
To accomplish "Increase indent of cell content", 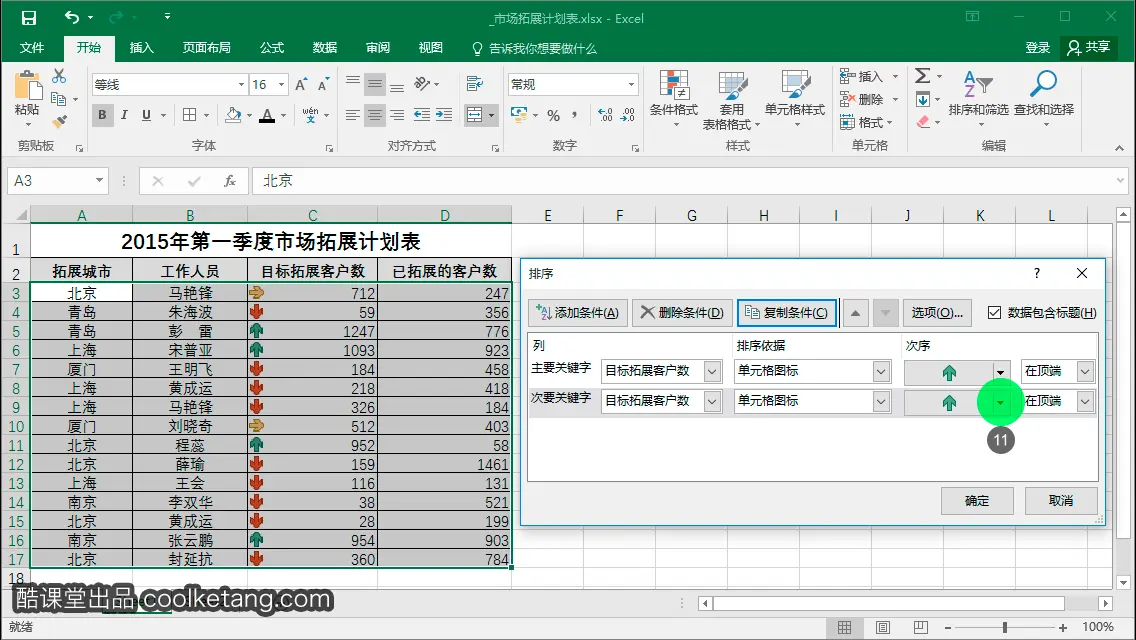I will coord(443,115).
